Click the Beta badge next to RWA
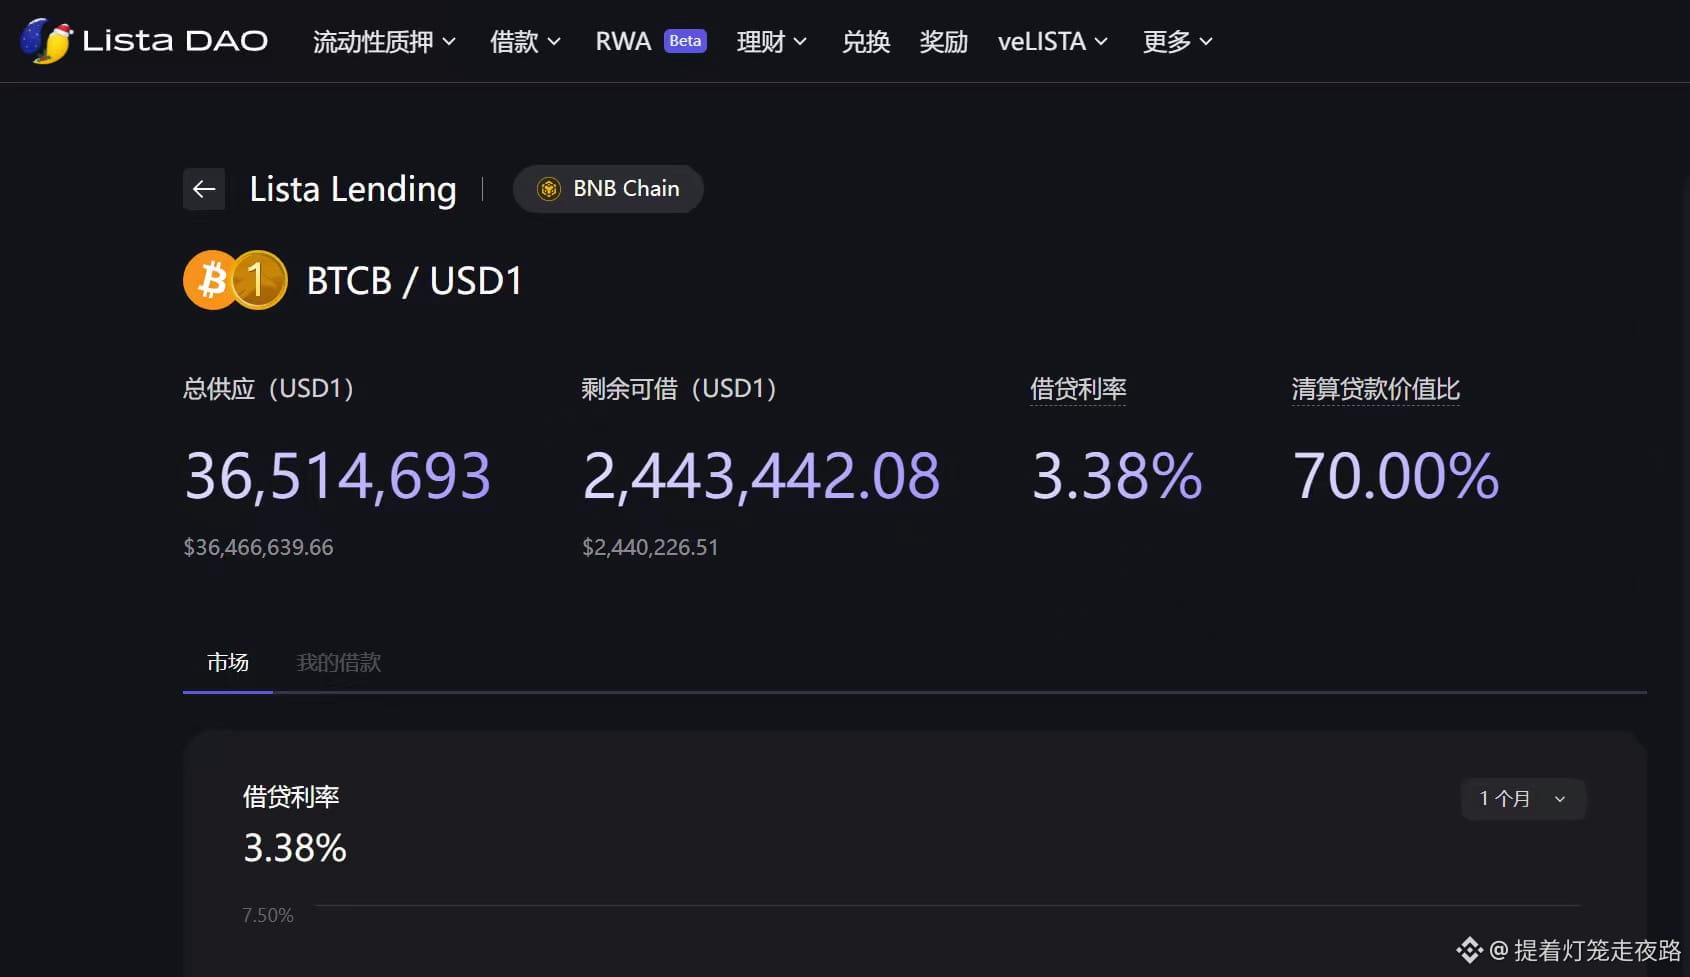Image resolution: width=1690 pixels, height=977 pixels. point(685,41)
